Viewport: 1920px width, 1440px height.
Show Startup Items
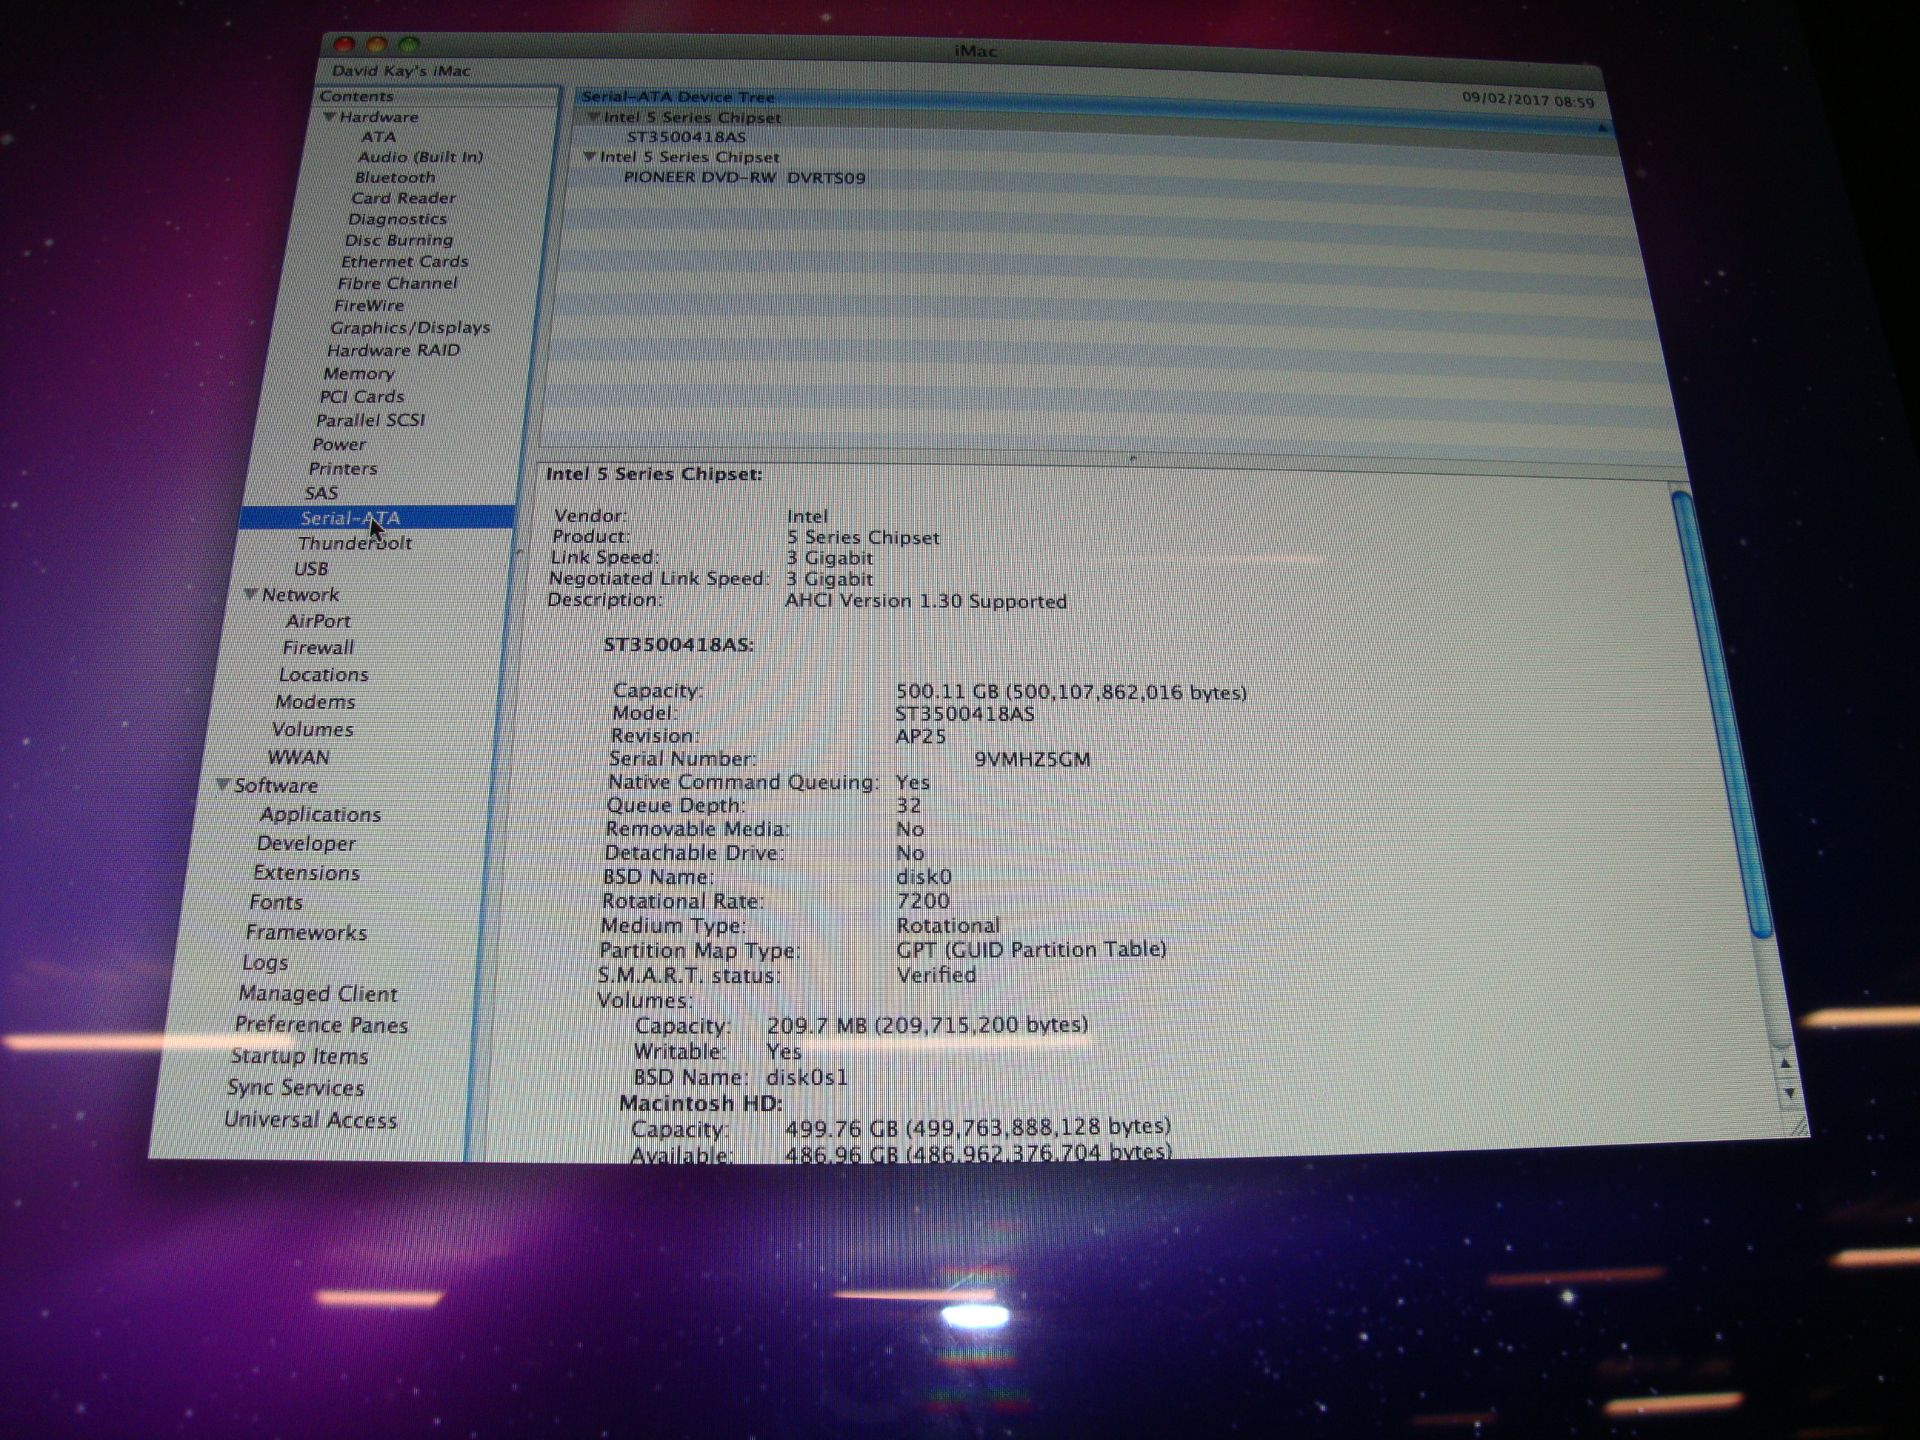pos(299,1055)
